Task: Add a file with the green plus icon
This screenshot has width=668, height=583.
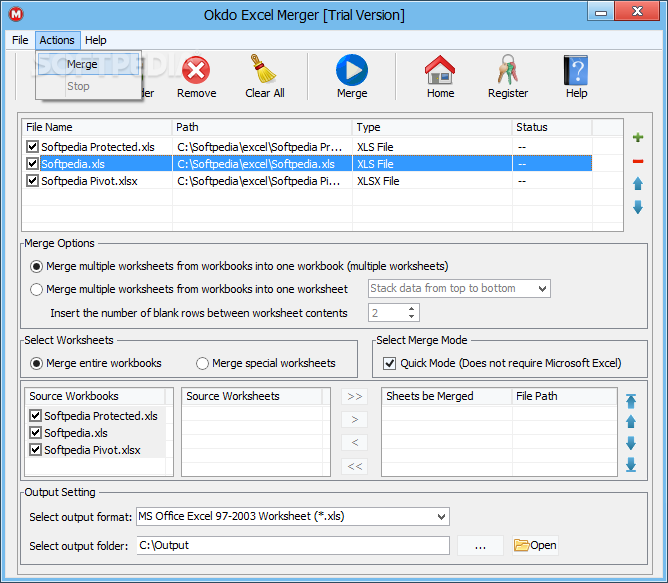Action: (638, 137)
